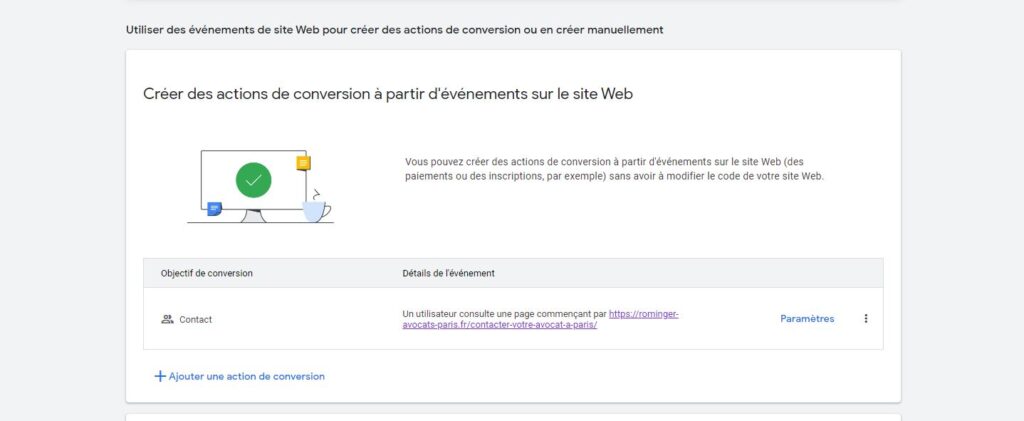Screen dimensions: 1024x421
Task: Open the three-dot menu in Contact row
Action: 866,319
